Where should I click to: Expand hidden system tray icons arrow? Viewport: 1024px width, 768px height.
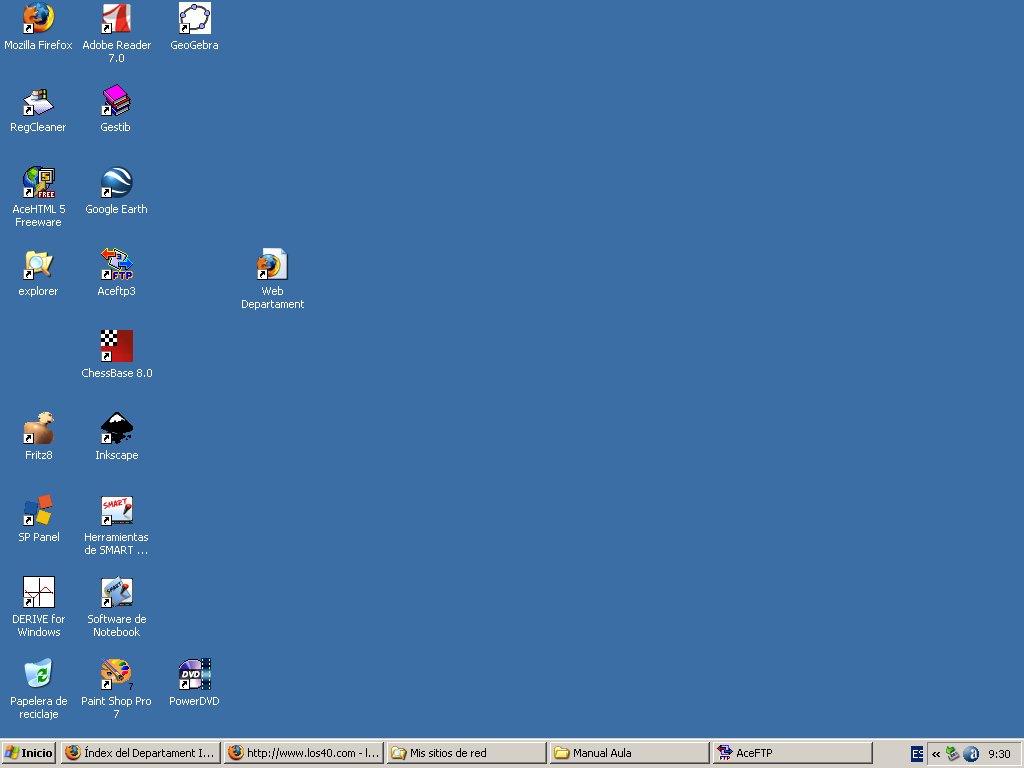tap(936, 754)
